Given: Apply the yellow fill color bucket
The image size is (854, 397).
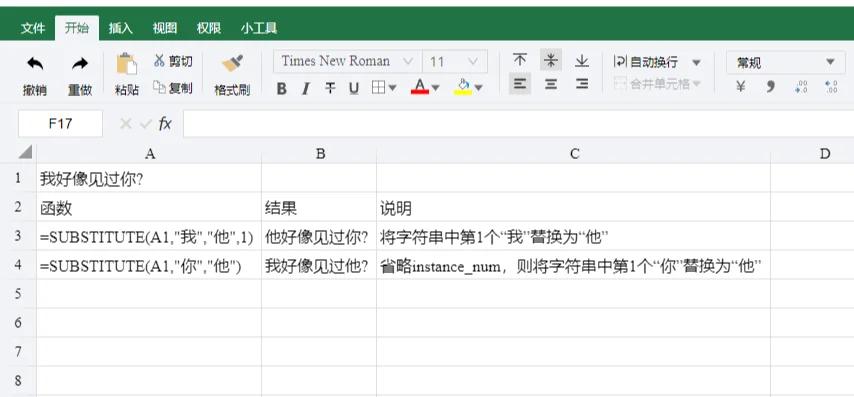Looking at the screenshot, I should pos(463,87).
